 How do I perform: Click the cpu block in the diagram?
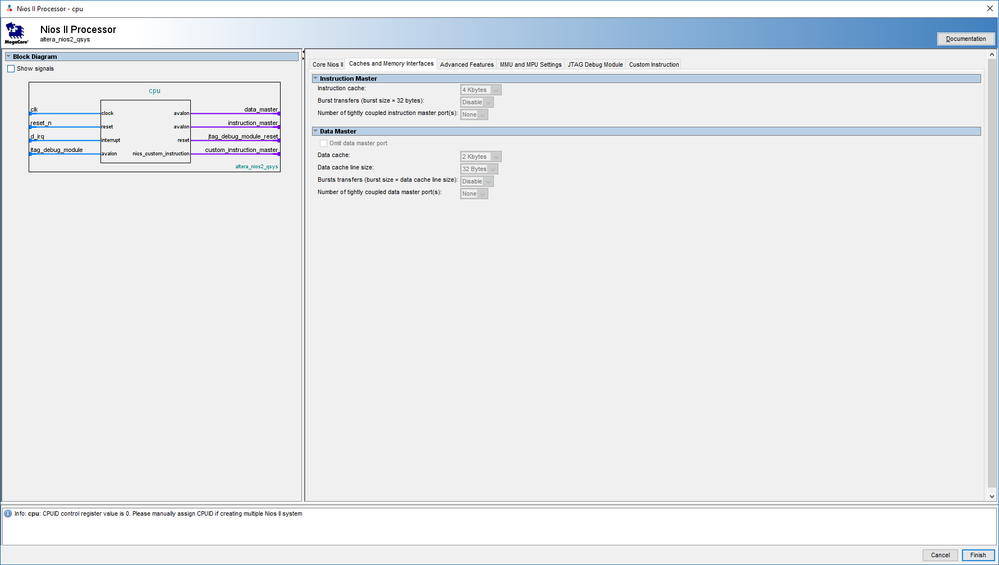145,134
